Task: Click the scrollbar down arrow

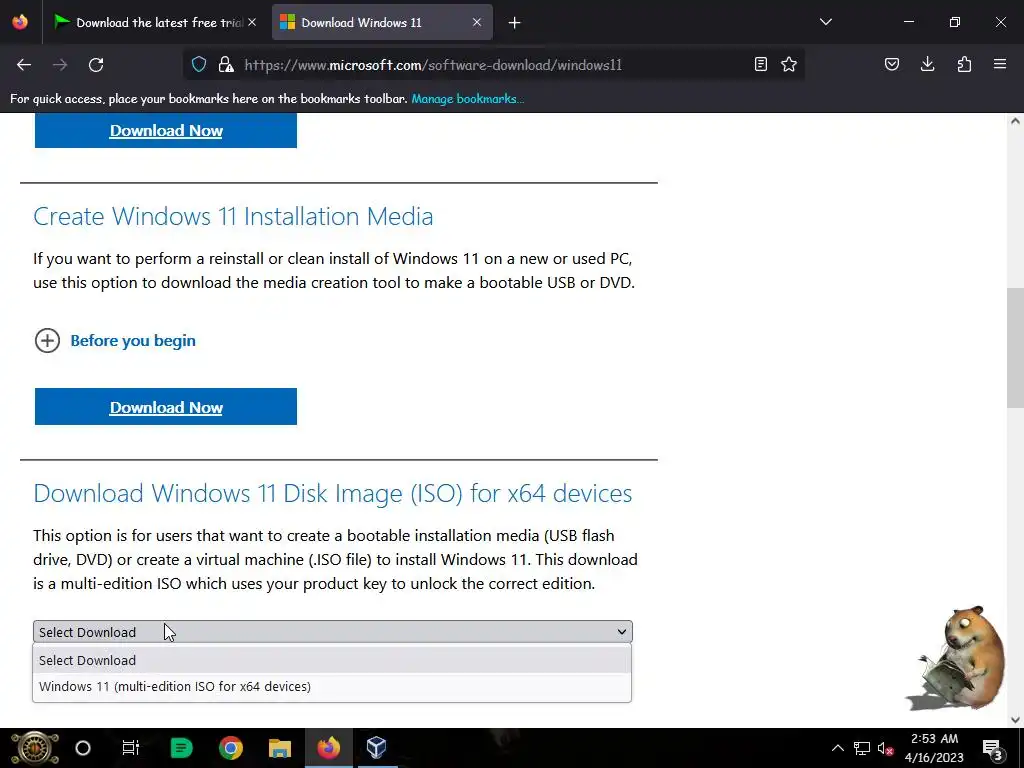Action: coord(1015,720)
